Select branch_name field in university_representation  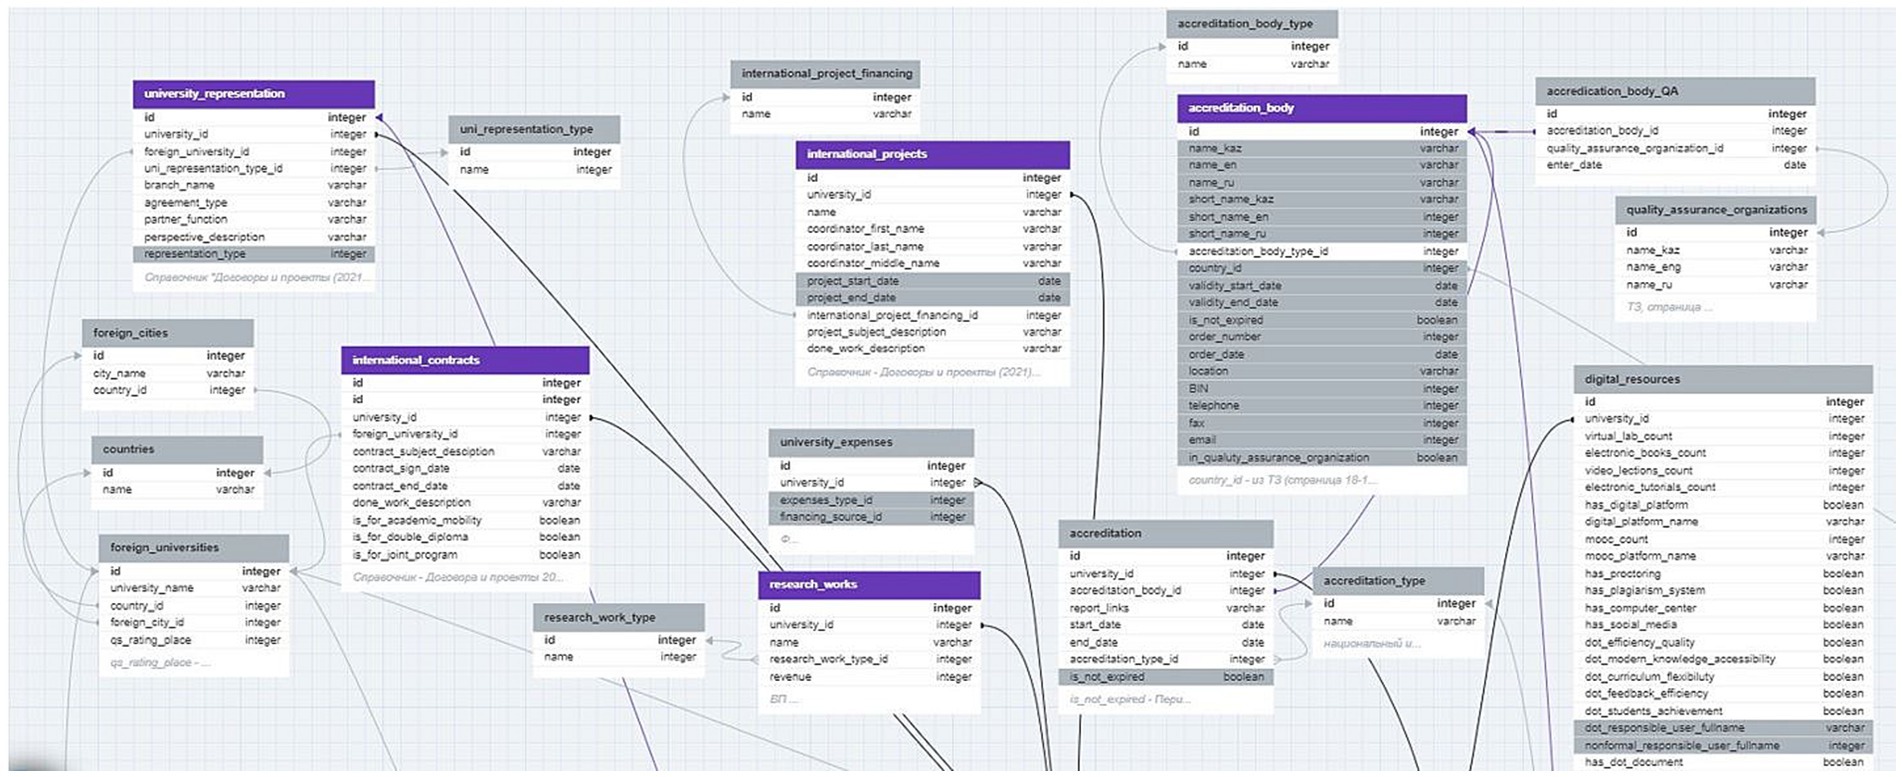(254, 186)
